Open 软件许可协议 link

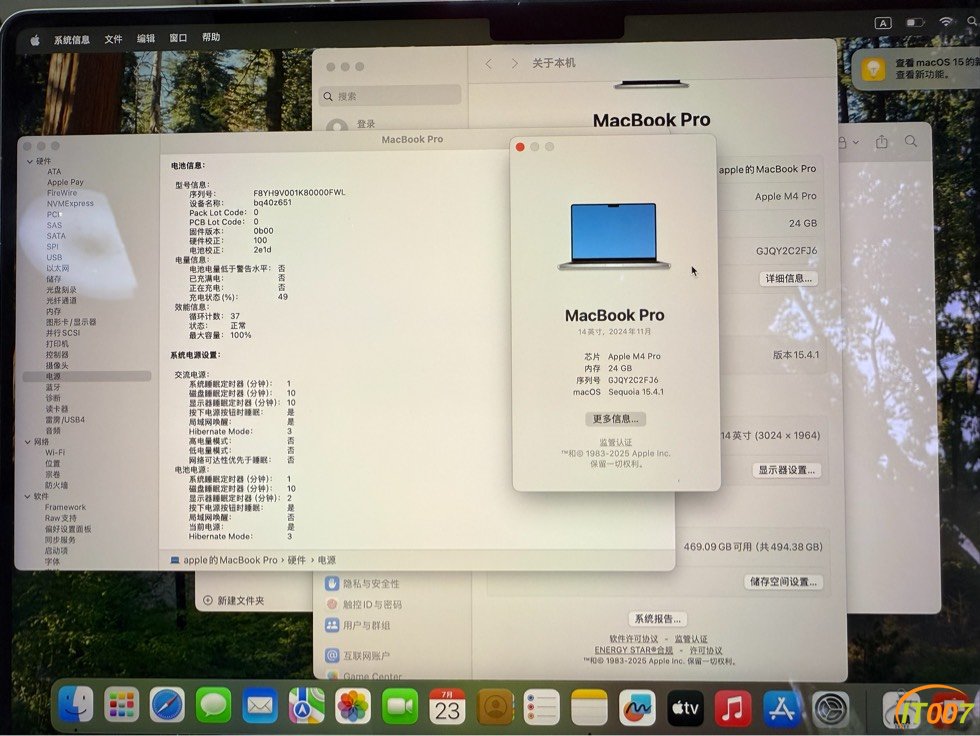tap(634, 639)
